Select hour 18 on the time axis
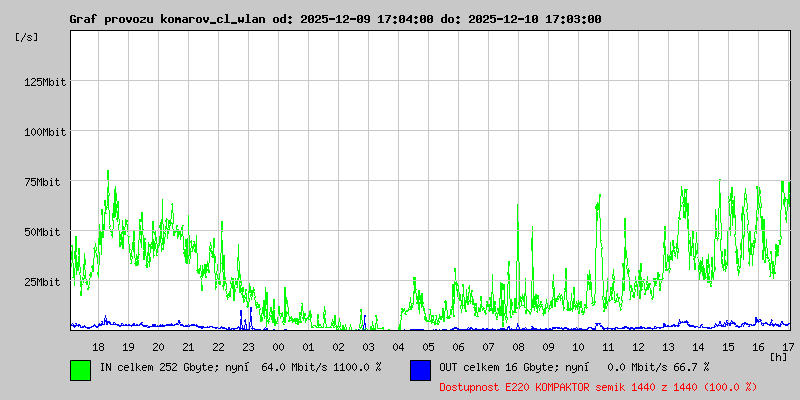Image resolution: width=800 pixels, height=400 pixels. (98, 347)
